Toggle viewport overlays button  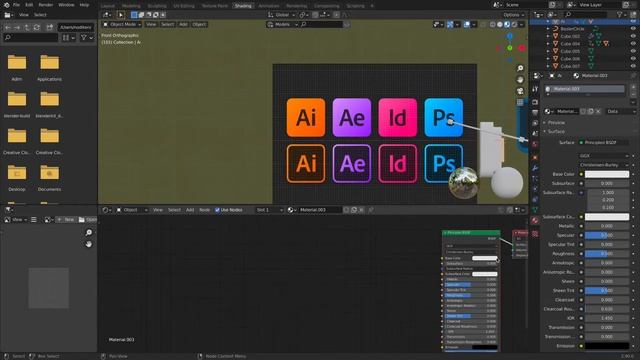tap(467, 24)
